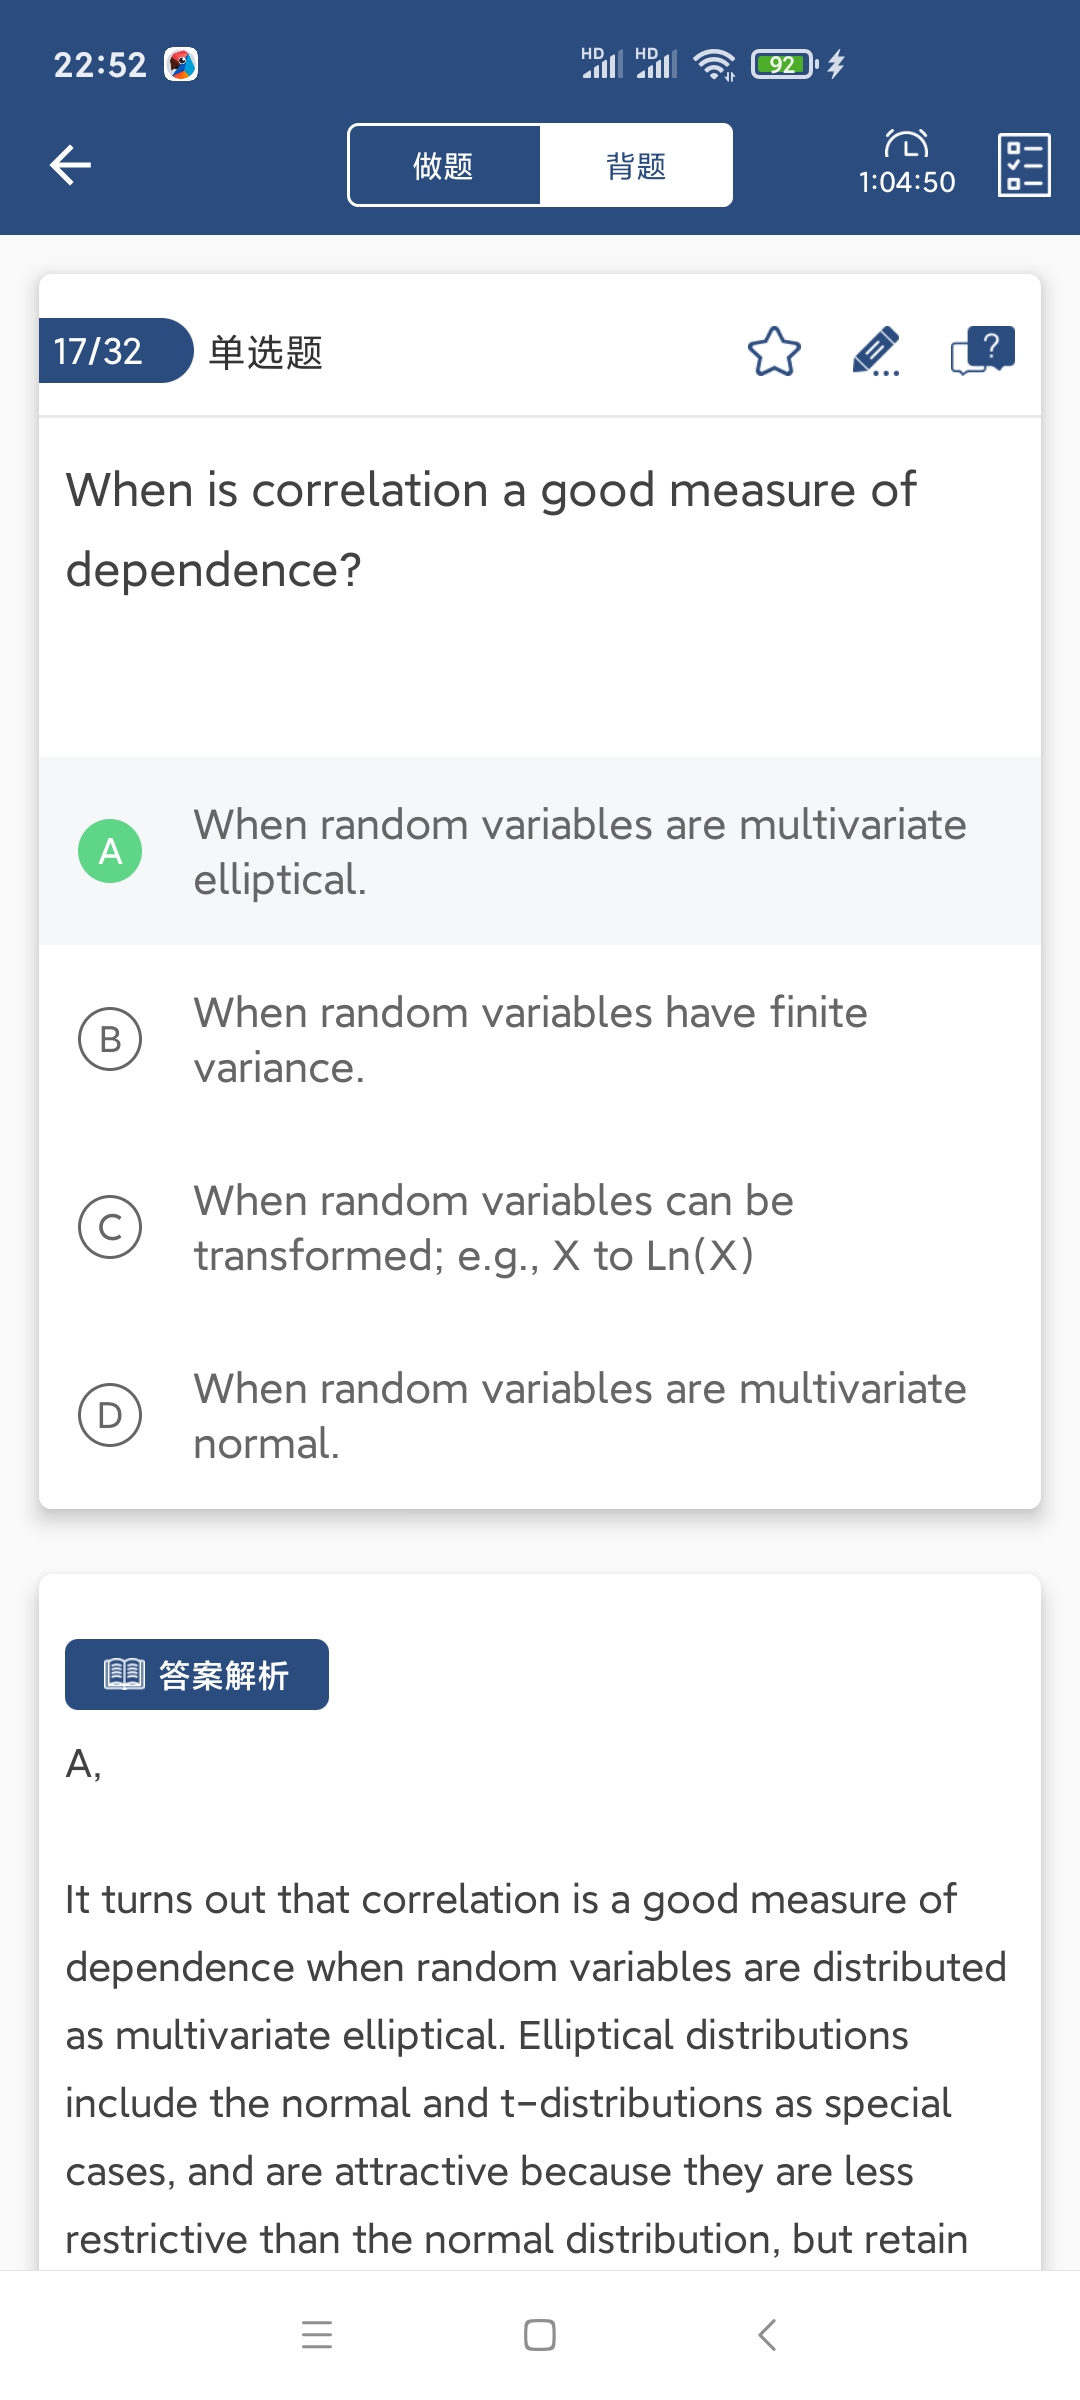Switch to the 背题 tab

[x=636, y=166]
